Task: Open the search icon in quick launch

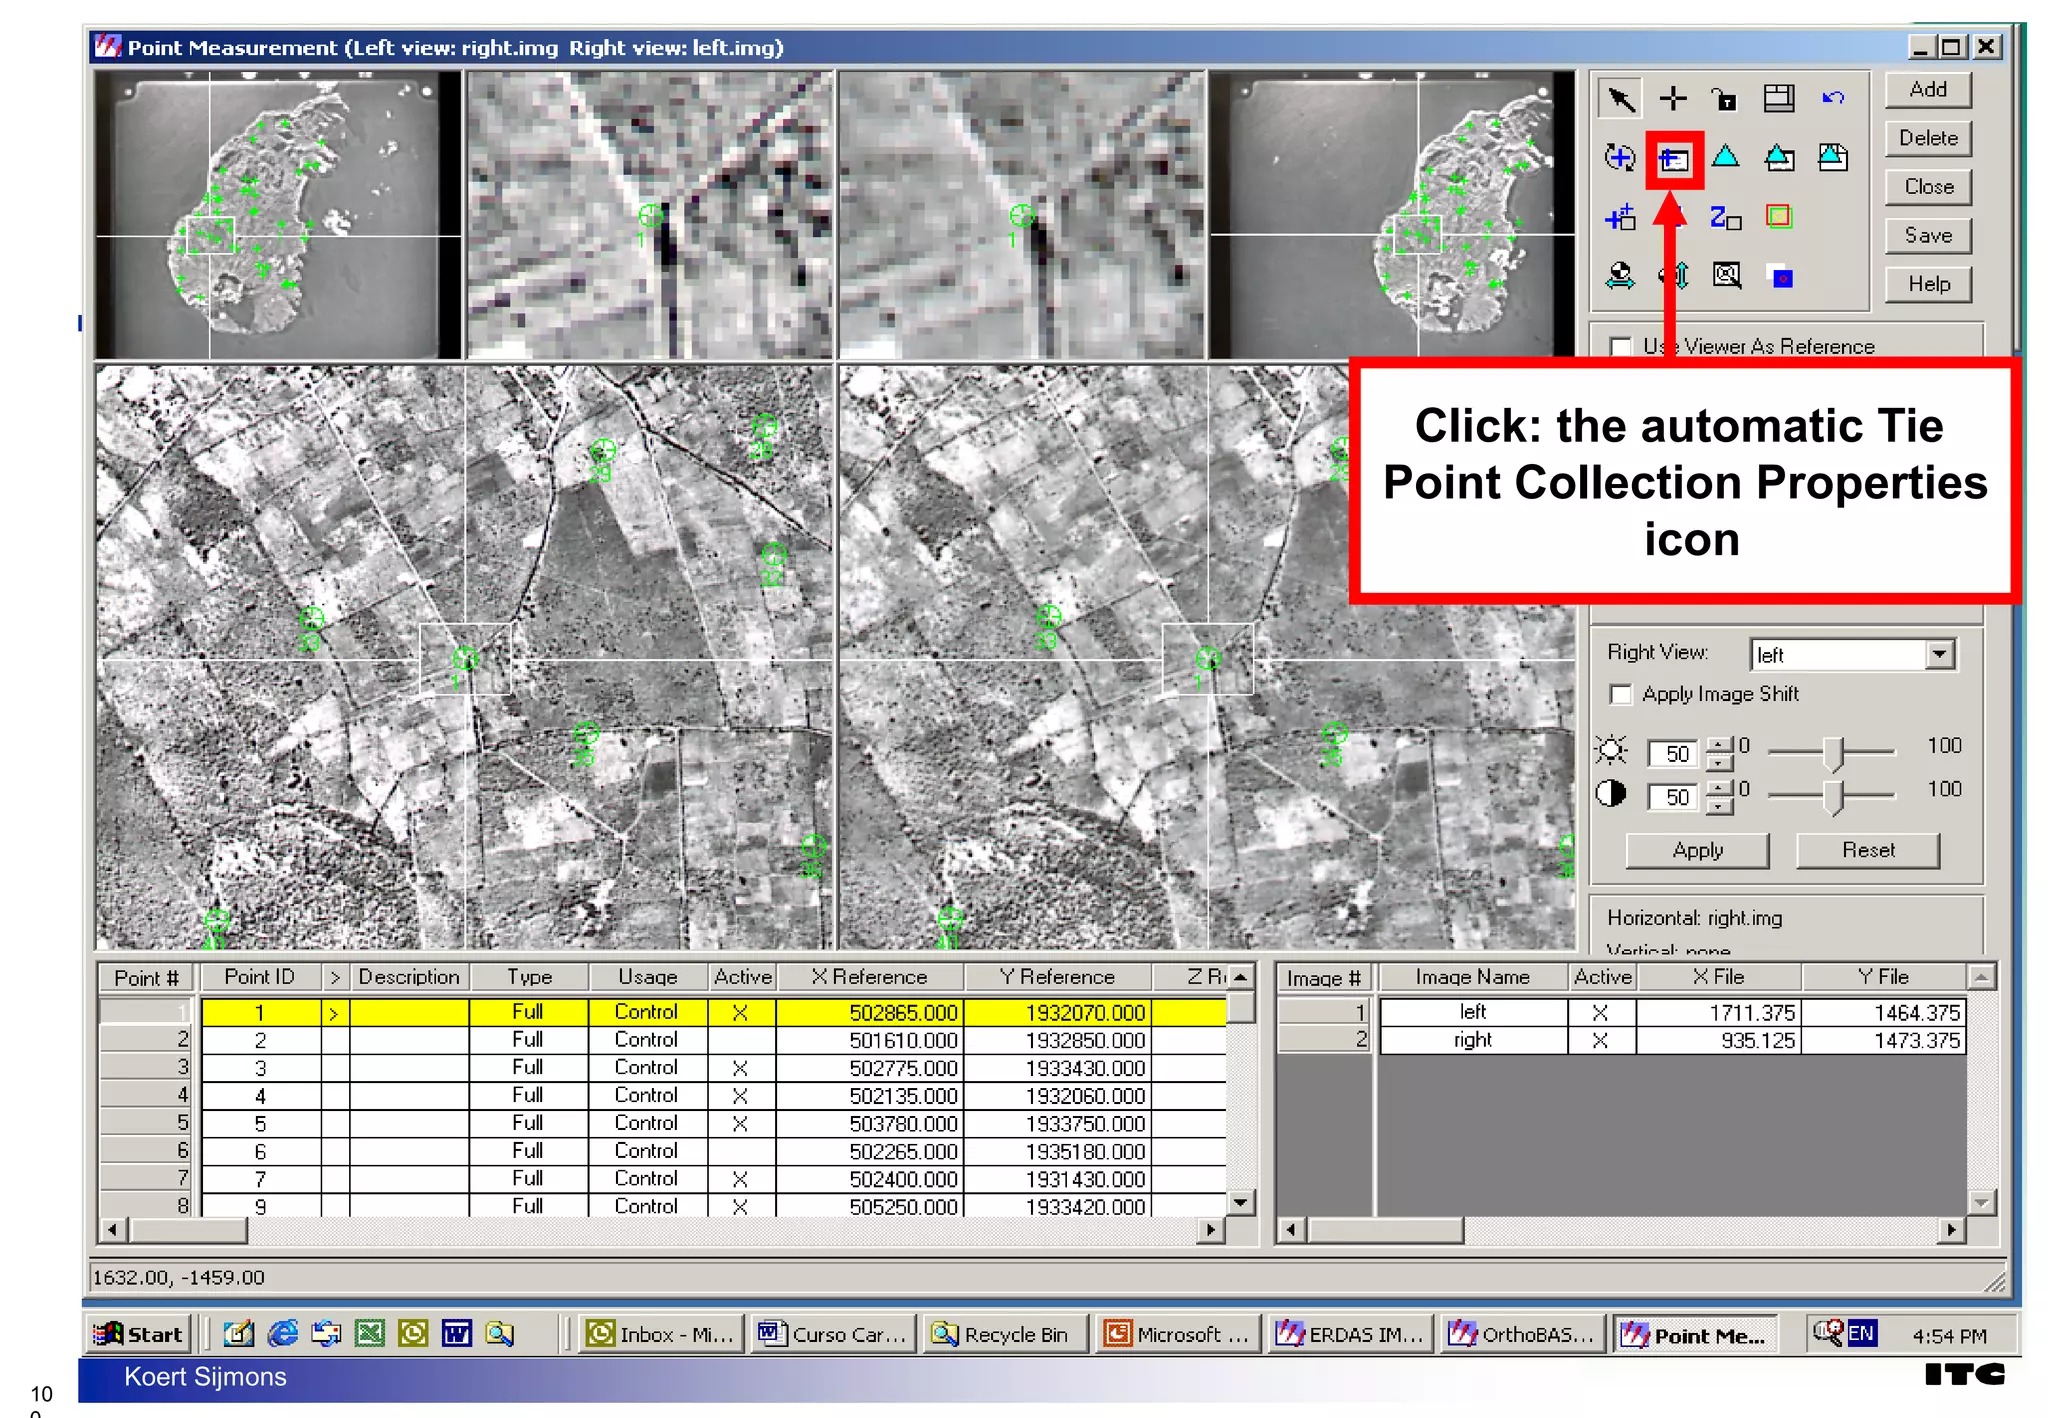Action: 499,1333
